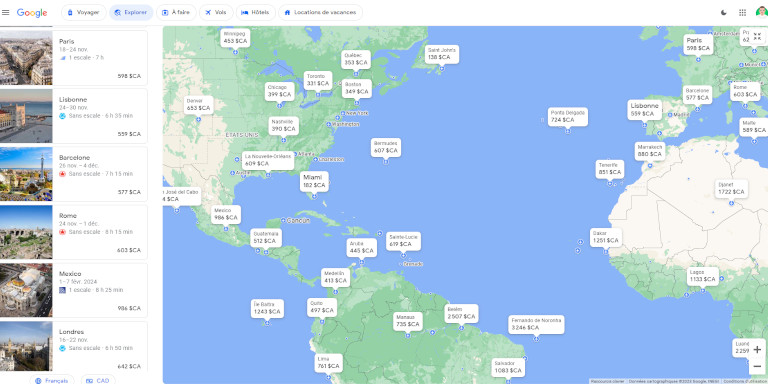
Task: Select Denver 653 $CA map label
Action: click(198, 105)
